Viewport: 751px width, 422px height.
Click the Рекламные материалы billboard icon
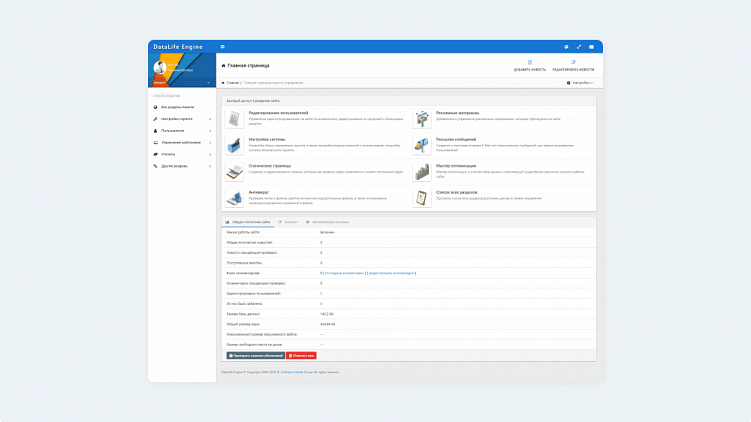[422, 119]
